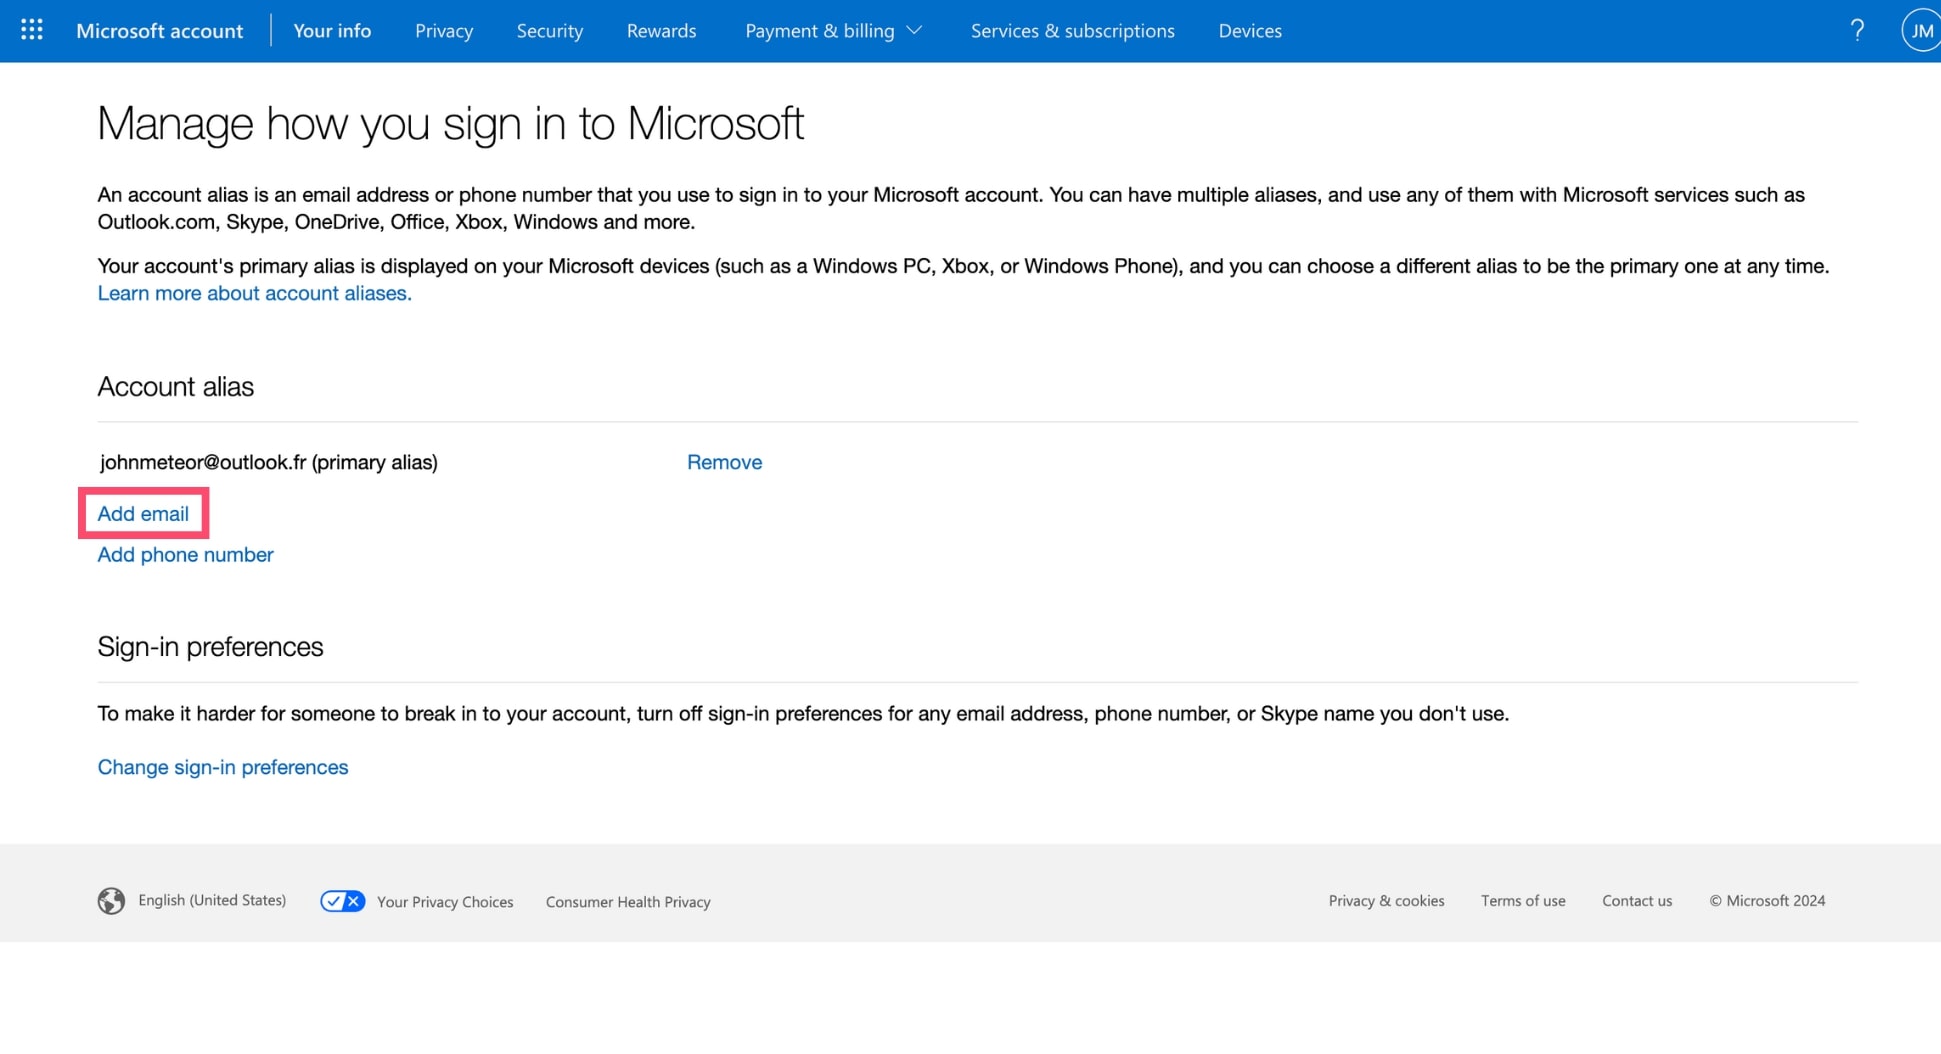Open Contact us footer link

point(1637,901)
